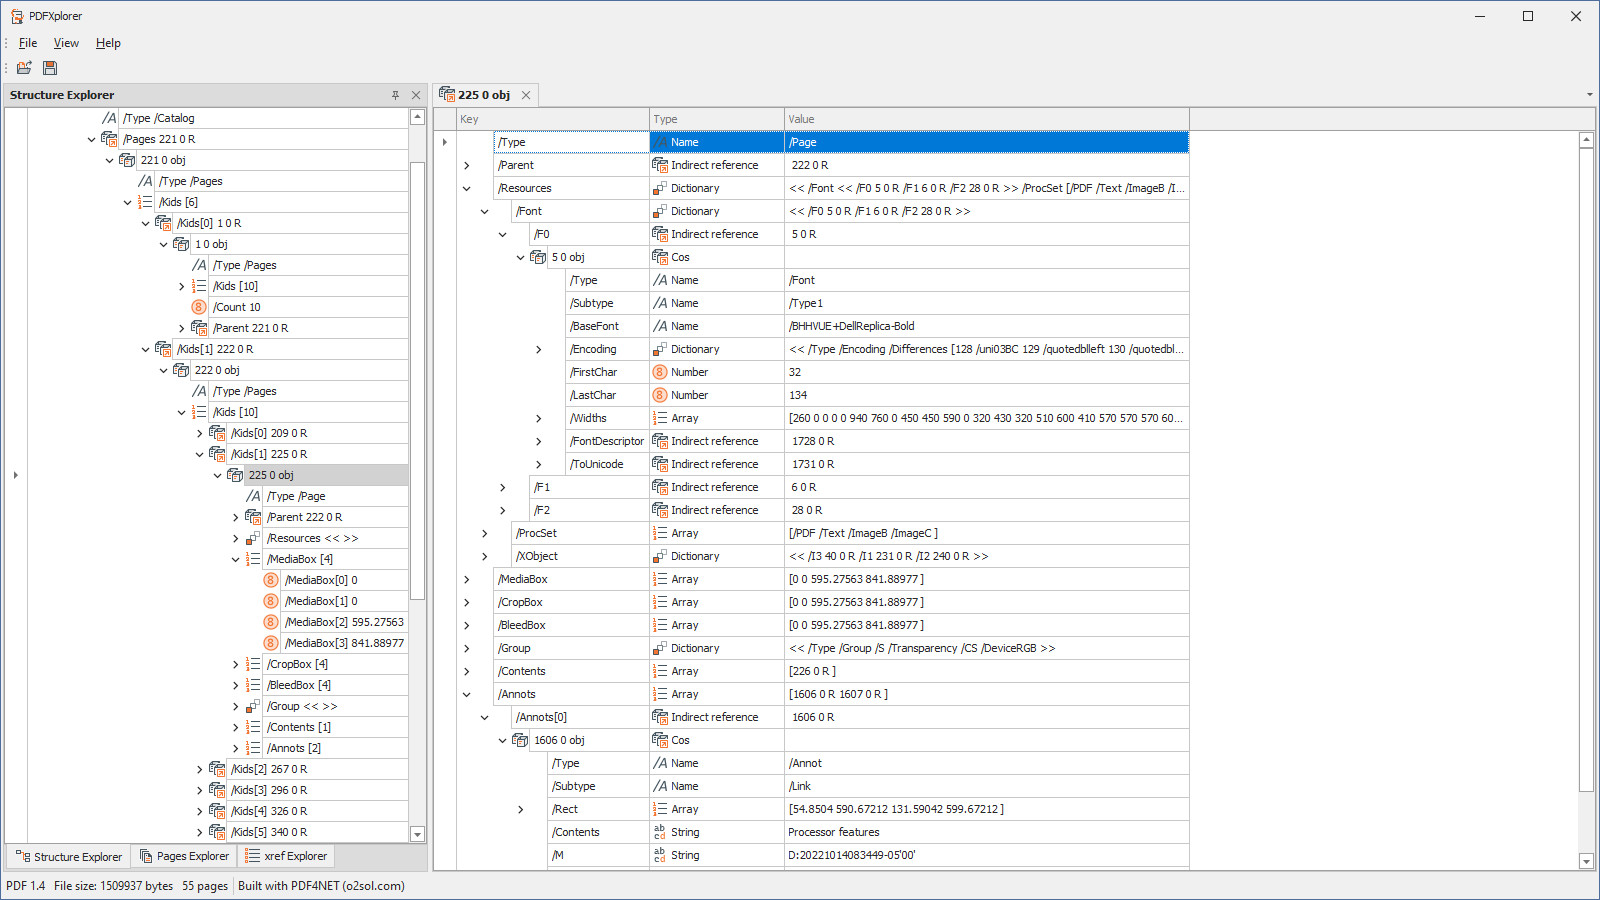Close the 225 0 obj tab
Image resolution: width=1600 pixels, height=900 pixels.
point(526,95)
